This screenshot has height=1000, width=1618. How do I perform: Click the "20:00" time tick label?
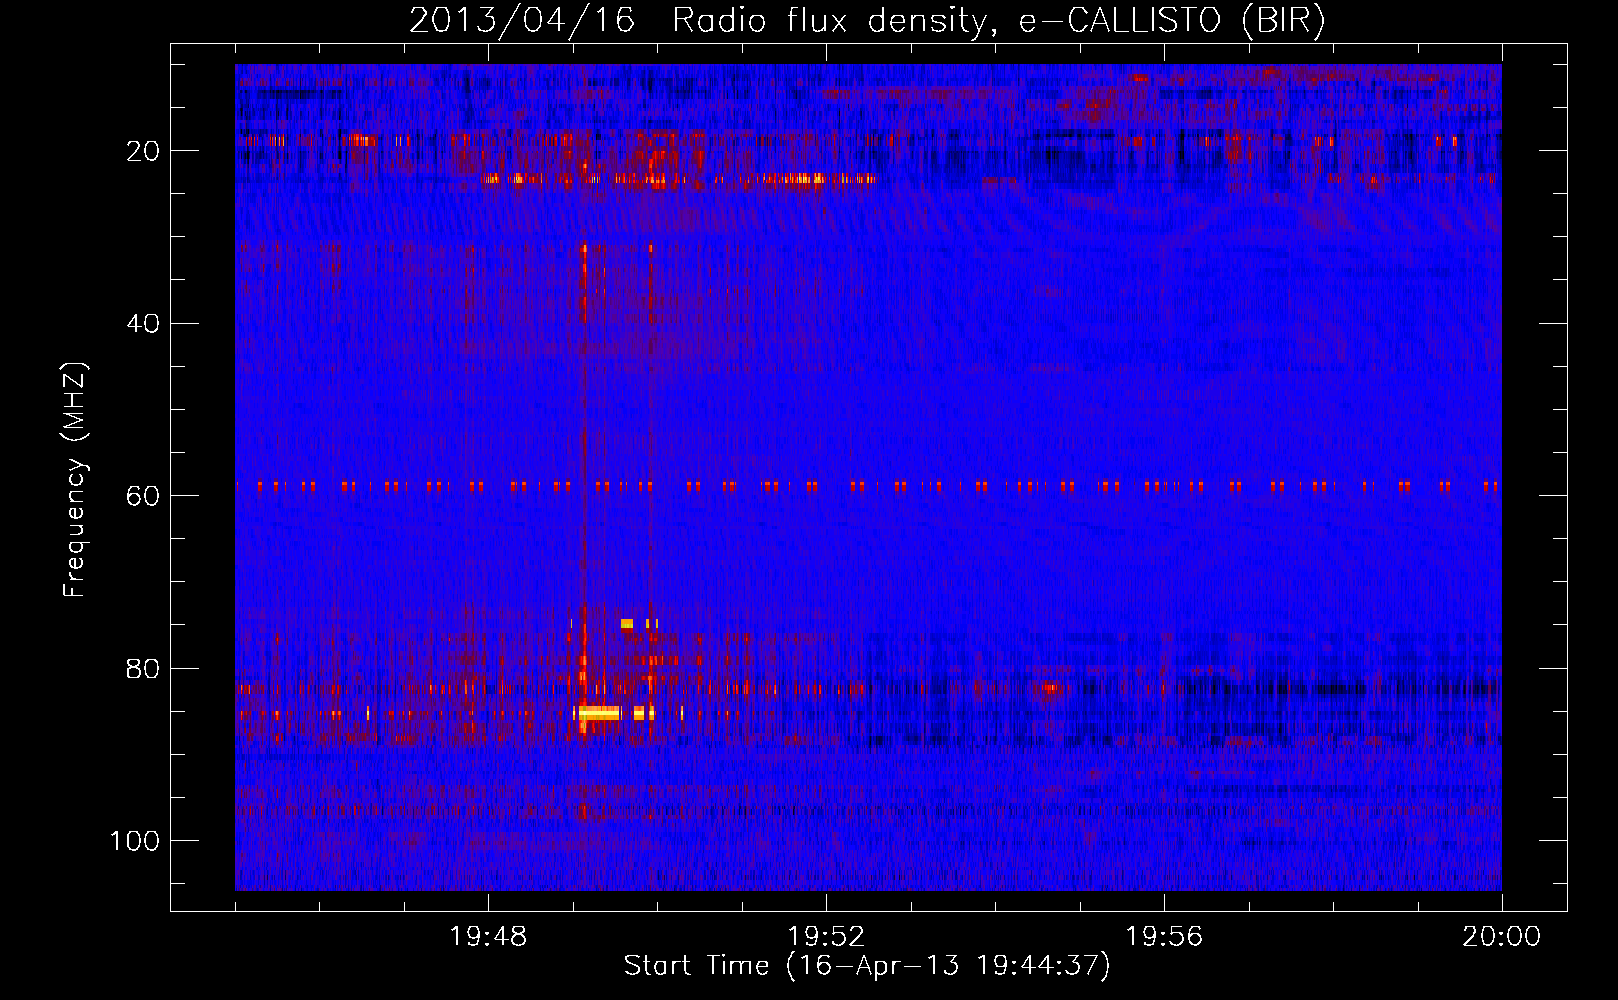(x=1501, y=937)
